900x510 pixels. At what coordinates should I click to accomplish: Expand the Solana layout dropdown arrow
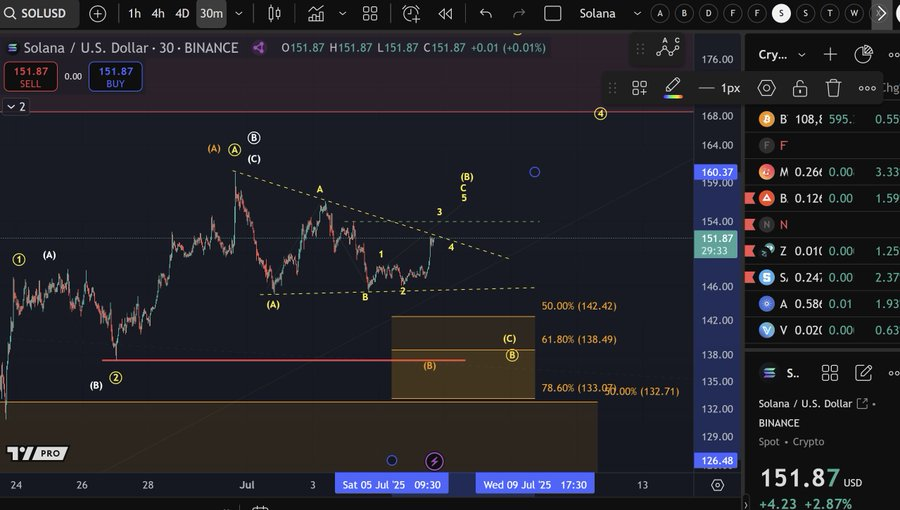pyautogui.click(x=637, y=13)
